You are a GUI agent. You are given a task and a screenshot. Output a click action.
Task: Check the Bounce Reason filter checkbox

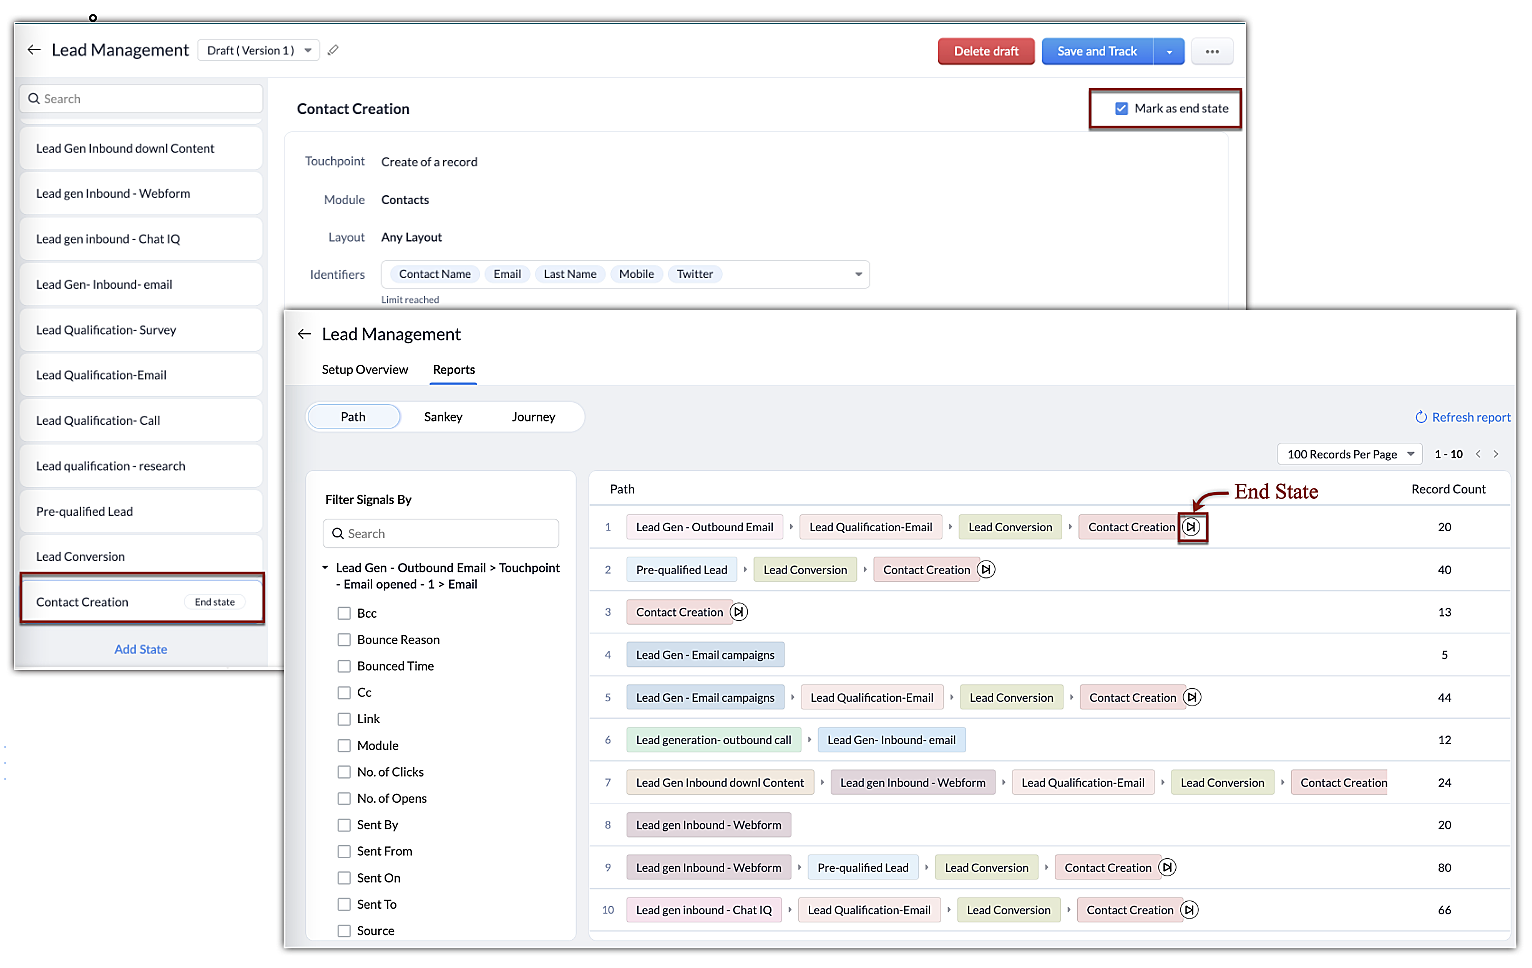pyautogui.click(x=344, y=640)
